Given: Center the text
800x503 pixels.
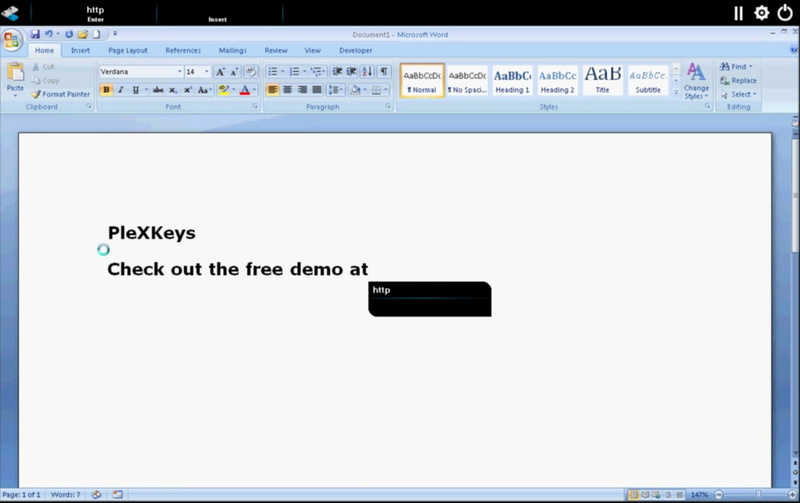Looking at the screenshot, I should click(288, 90).
